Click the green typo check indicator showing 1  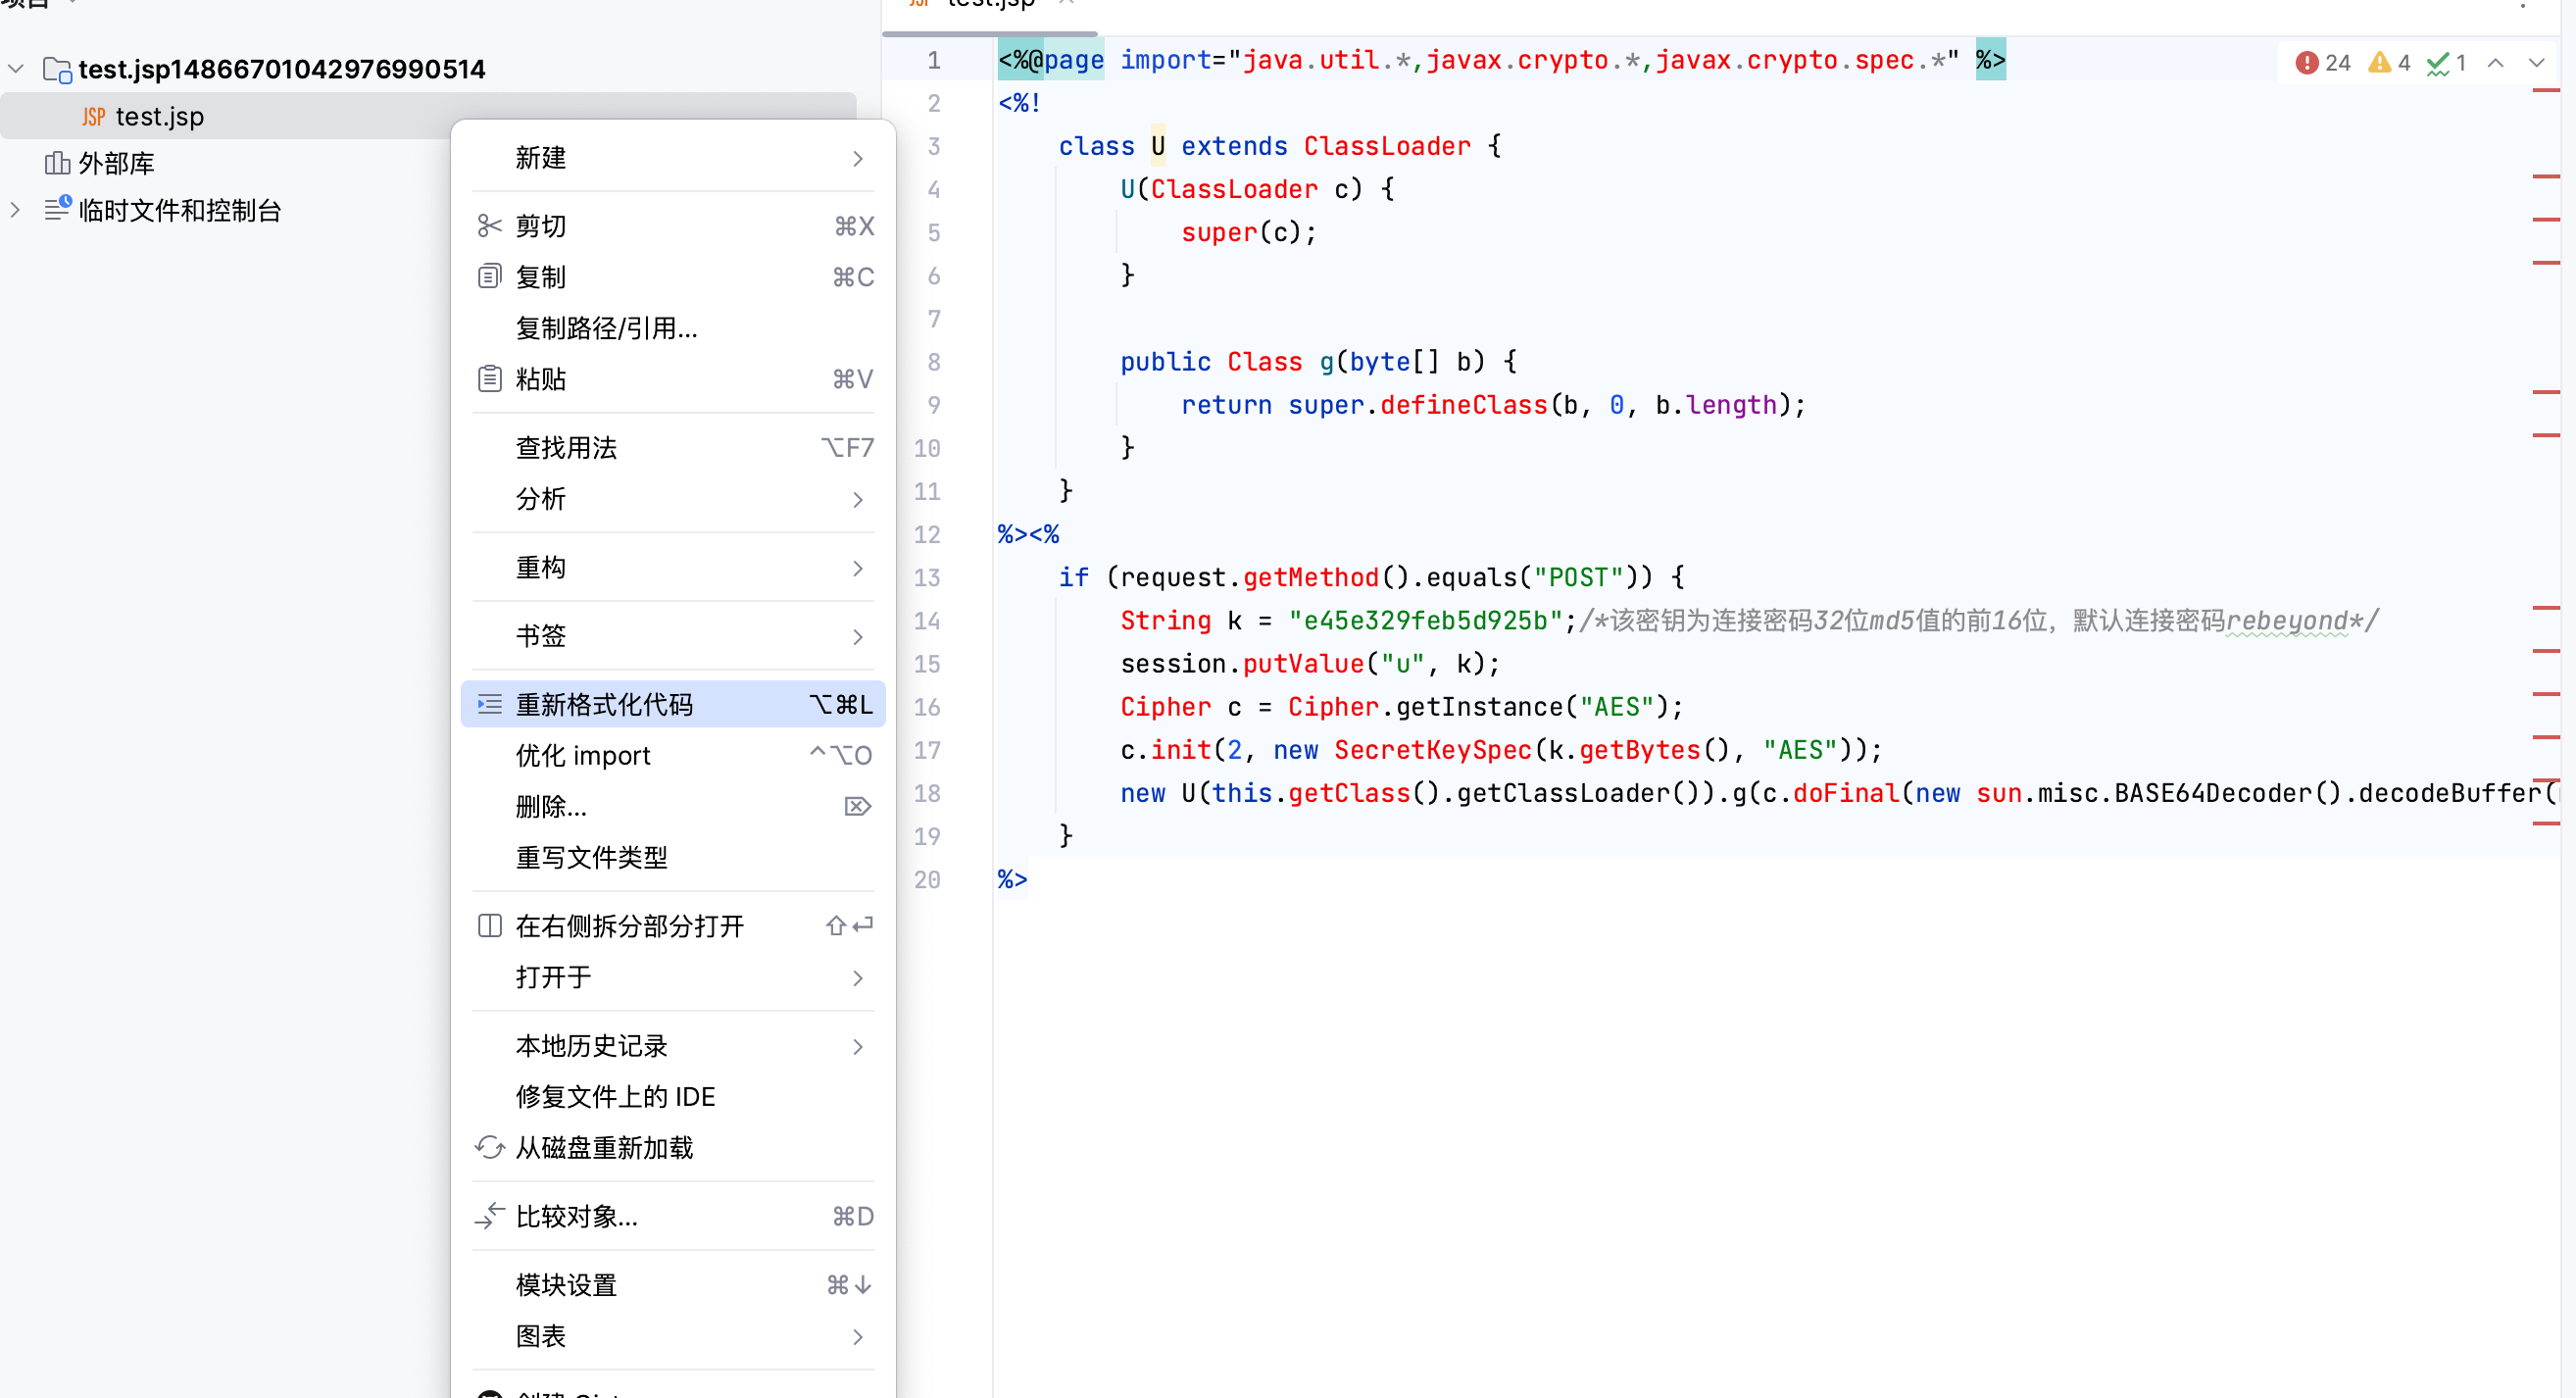pyautogui.click(x=2445, y=63)
